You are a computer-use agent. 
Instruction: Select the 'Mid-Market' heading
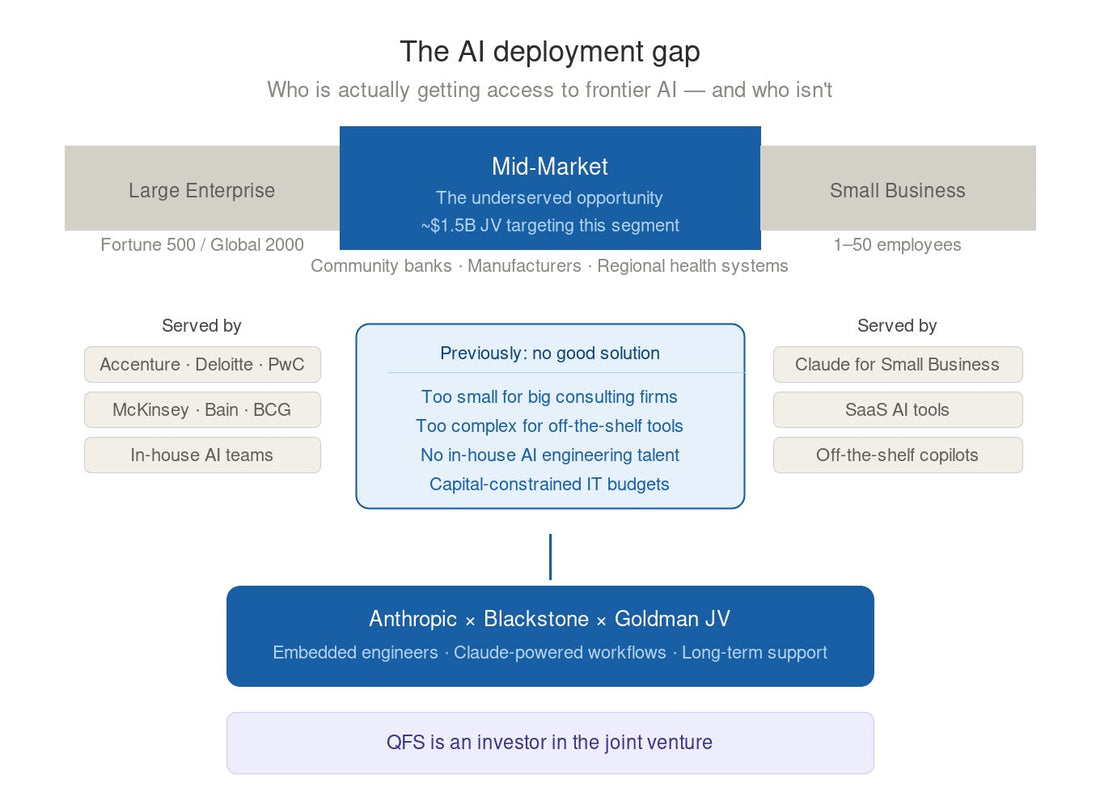pyautogui.click(x=549, y=166)
